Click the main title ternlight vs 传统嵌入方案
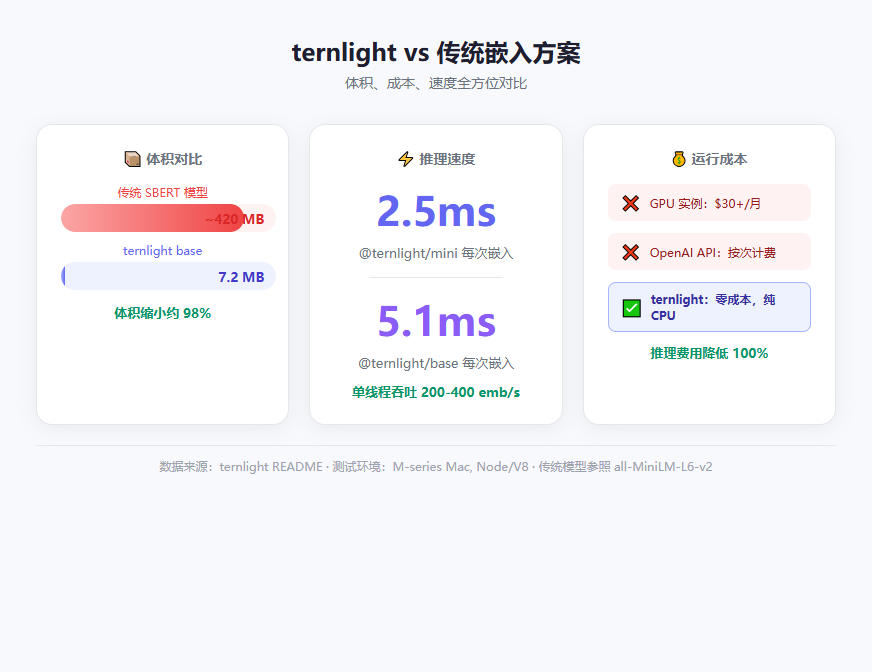872x672 pixels. (x=436, y=53)
